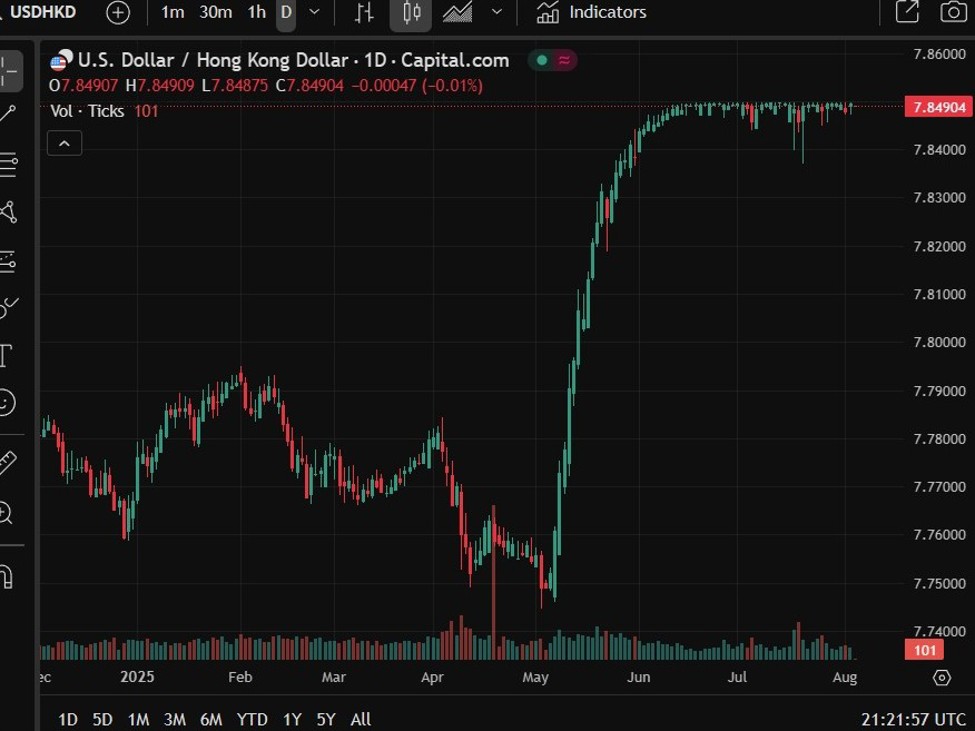The width and height of the screenshot is (975, 731).
Task: Open chart settings with the gear icon
Action: pyautogui.click(x=940, y=678)
